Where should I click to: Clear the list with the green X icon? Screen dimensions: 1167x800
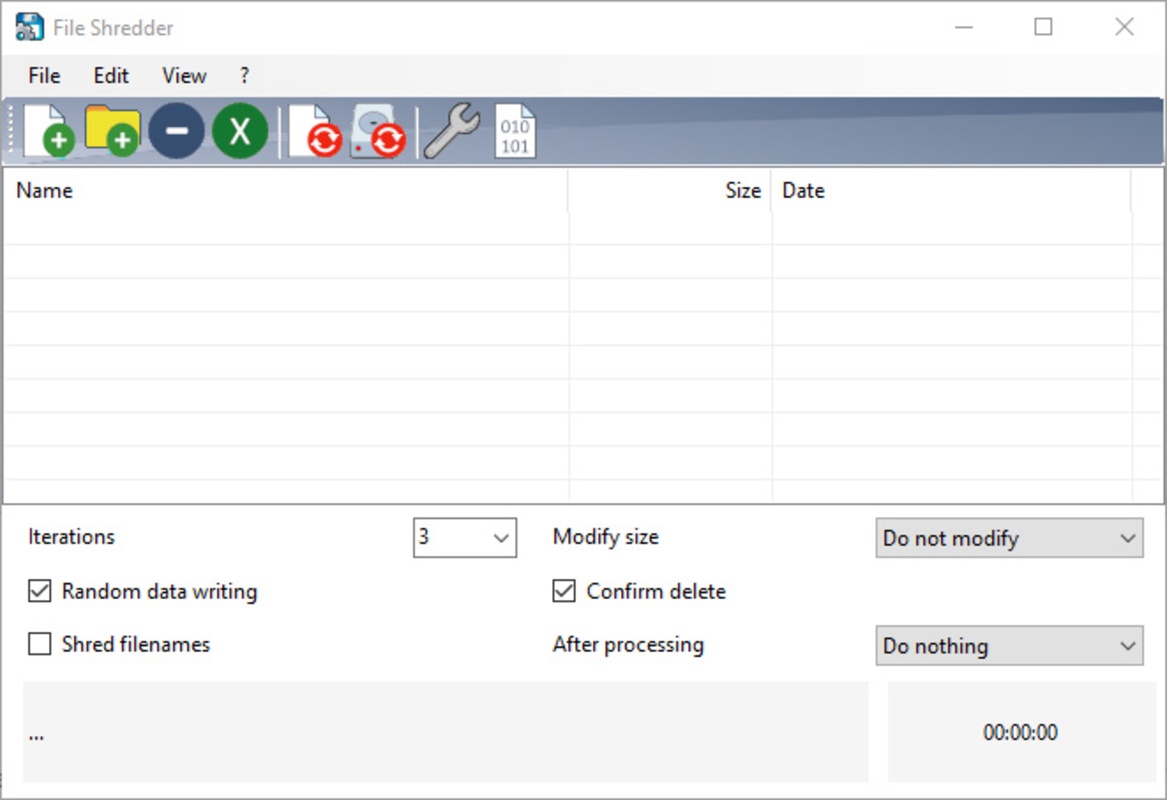pos(240,131)
